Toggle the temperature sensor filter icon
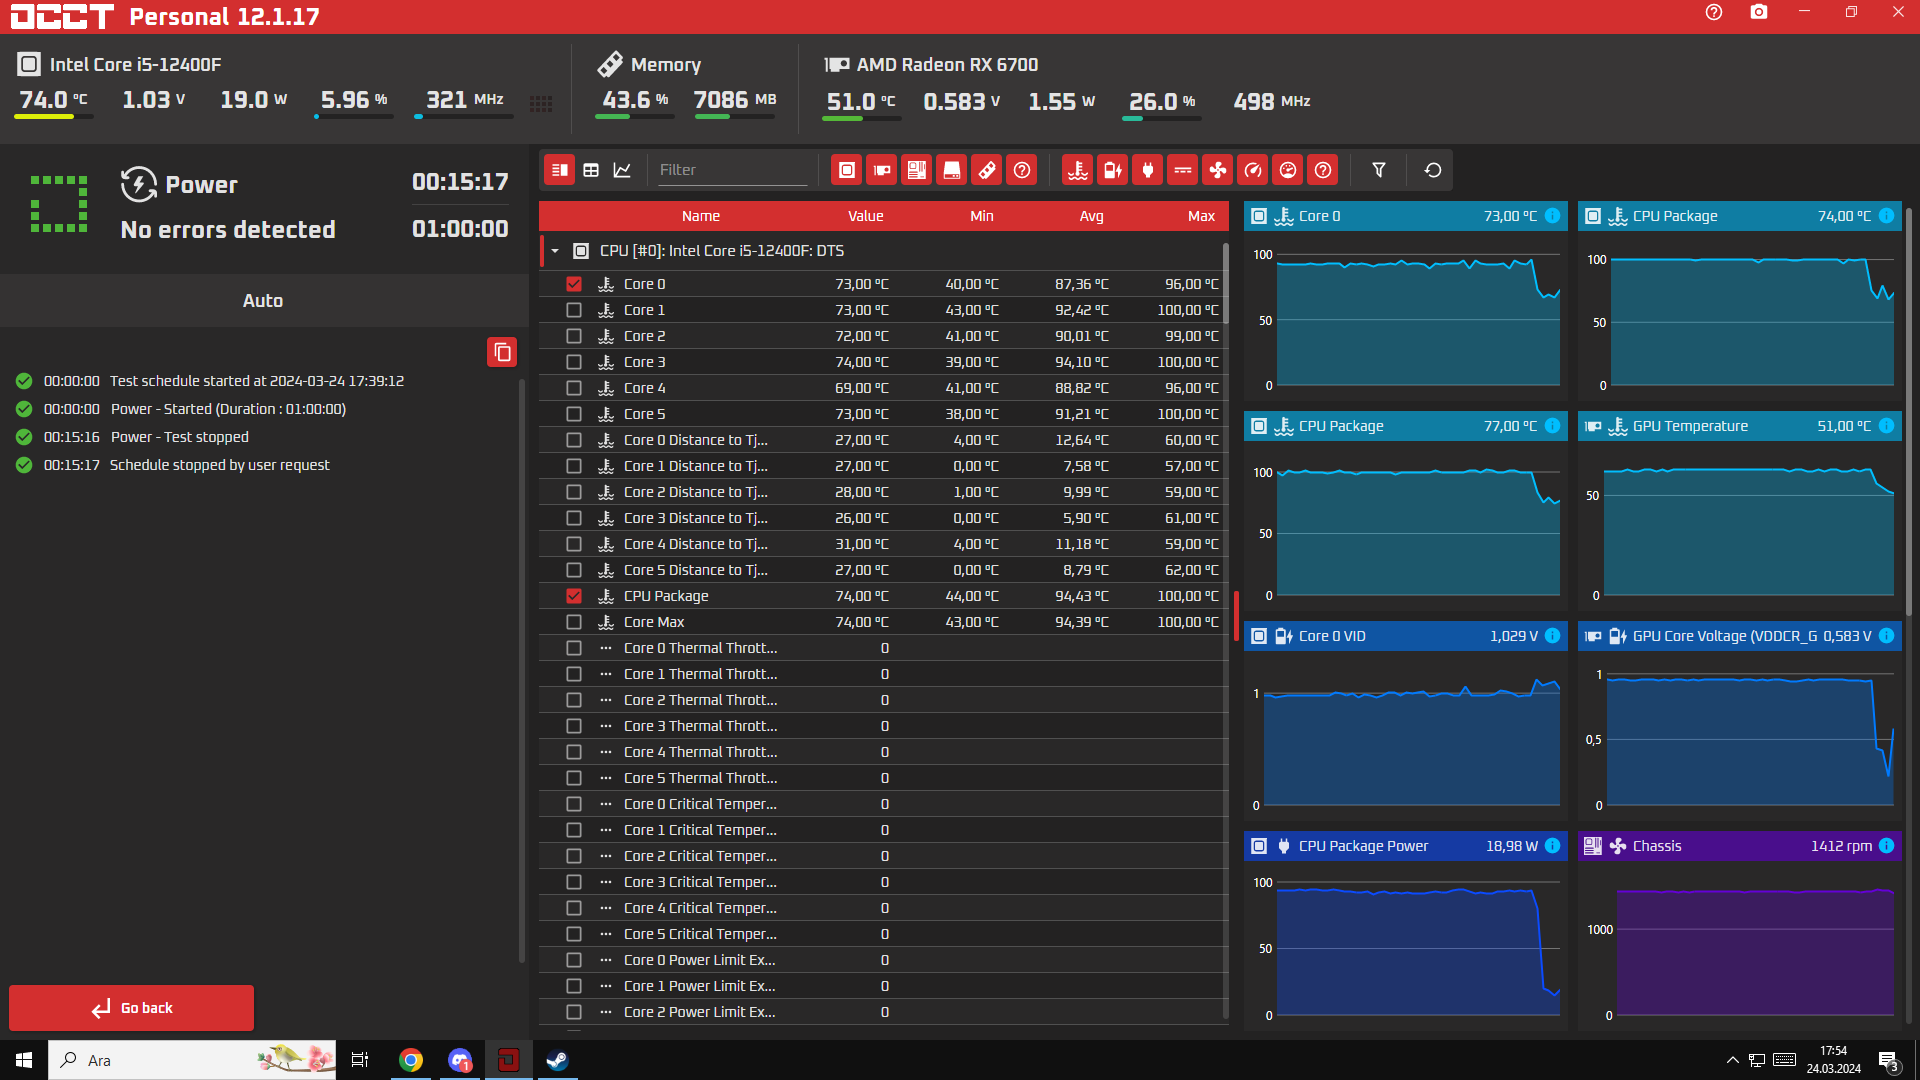This screenshot has height=1080, width=1920. 1077,170
